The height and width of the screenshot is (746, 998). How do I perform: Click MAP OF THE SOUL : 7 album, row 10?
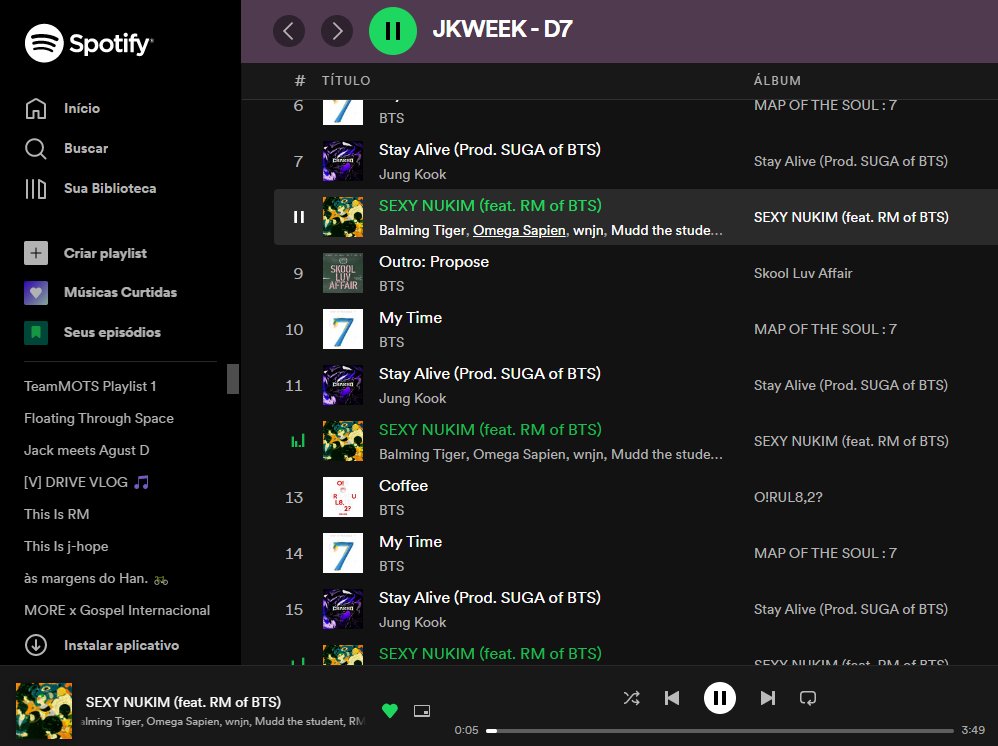[x=825, y=329]
